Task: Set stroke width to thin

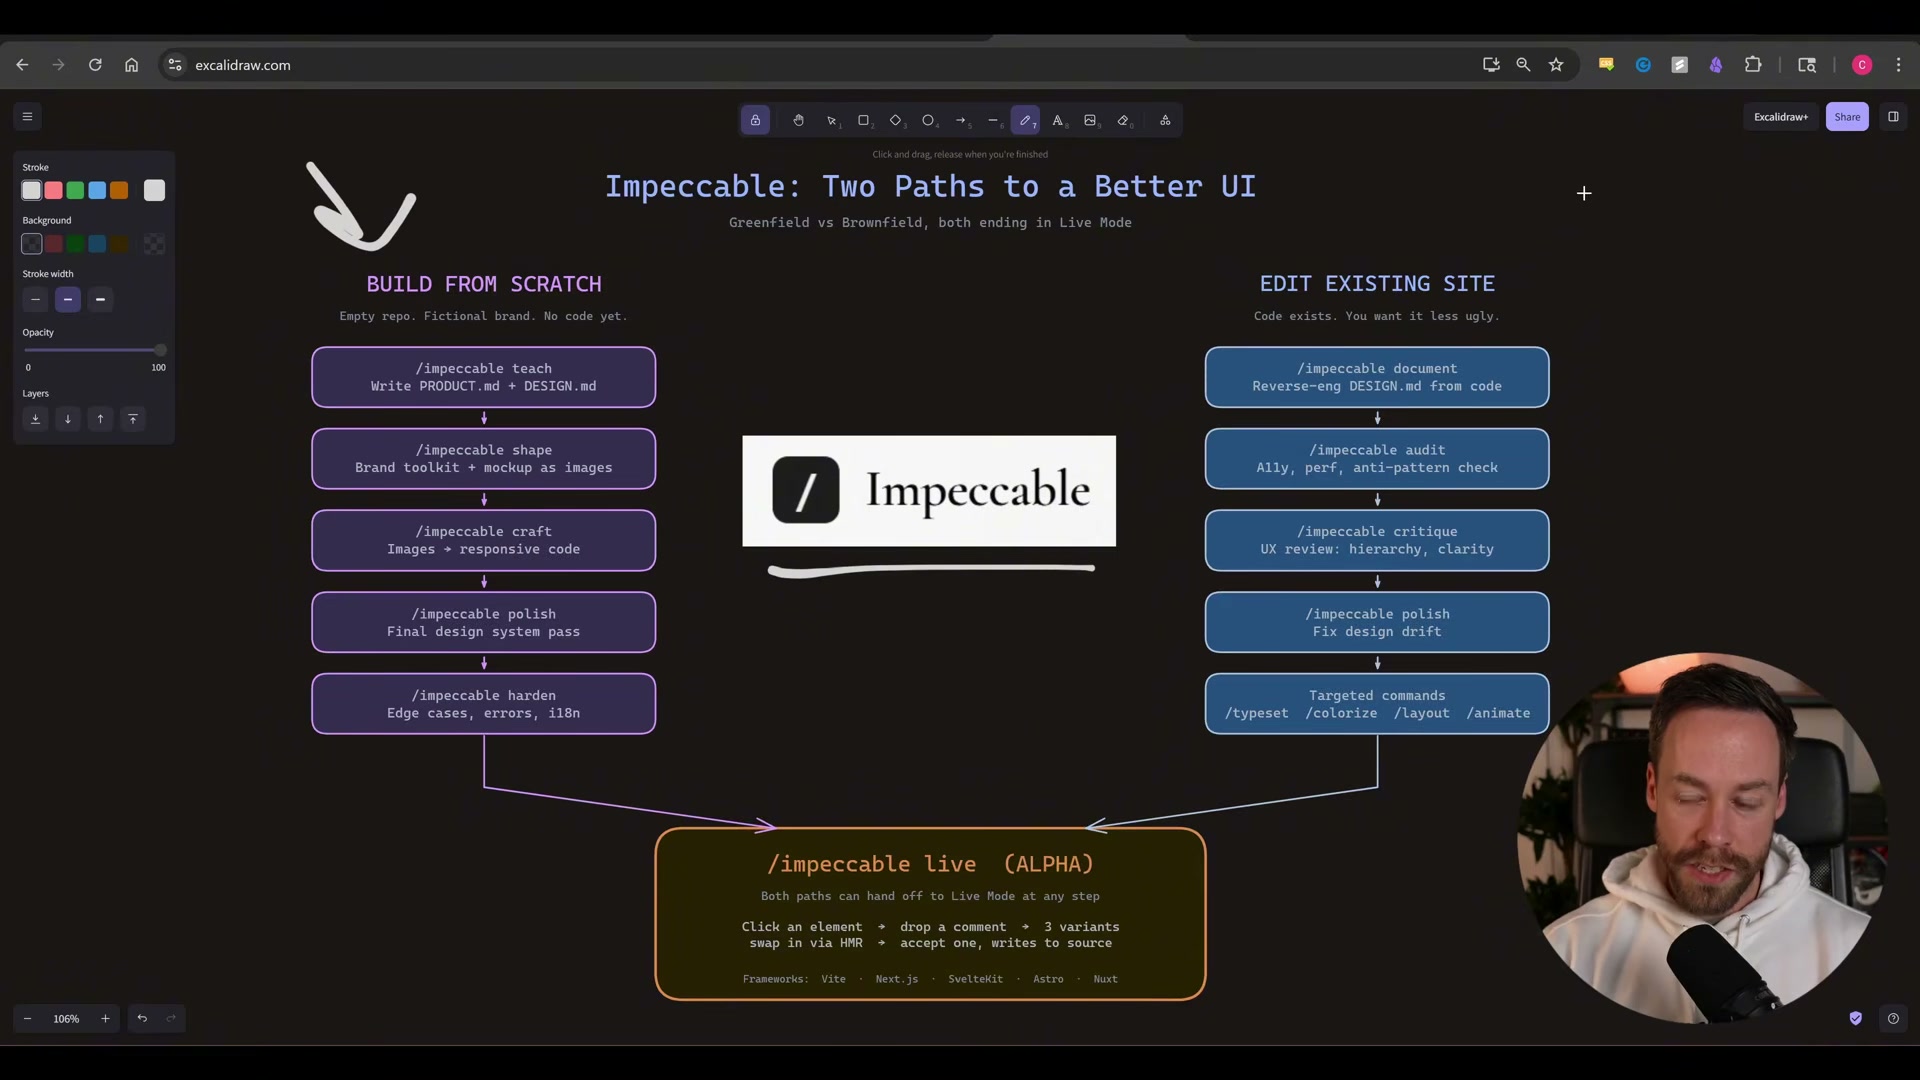Action: point(35,299)
